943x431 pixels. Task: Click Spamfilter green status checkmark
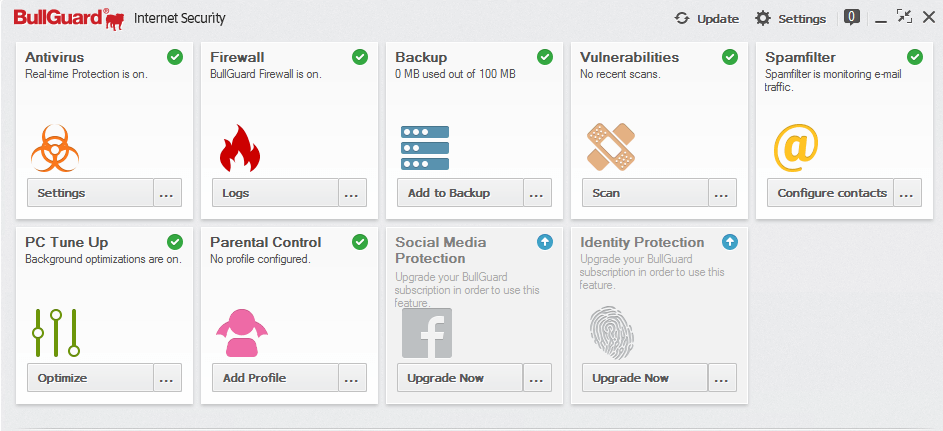pyautogui.click(x=915, y=57)
